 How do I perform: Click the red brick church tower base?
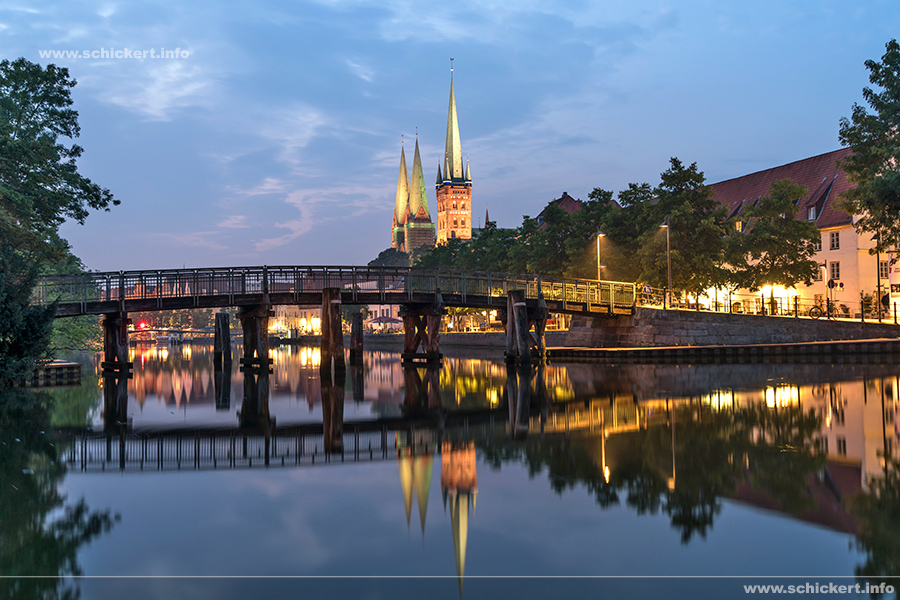point(454,212)
